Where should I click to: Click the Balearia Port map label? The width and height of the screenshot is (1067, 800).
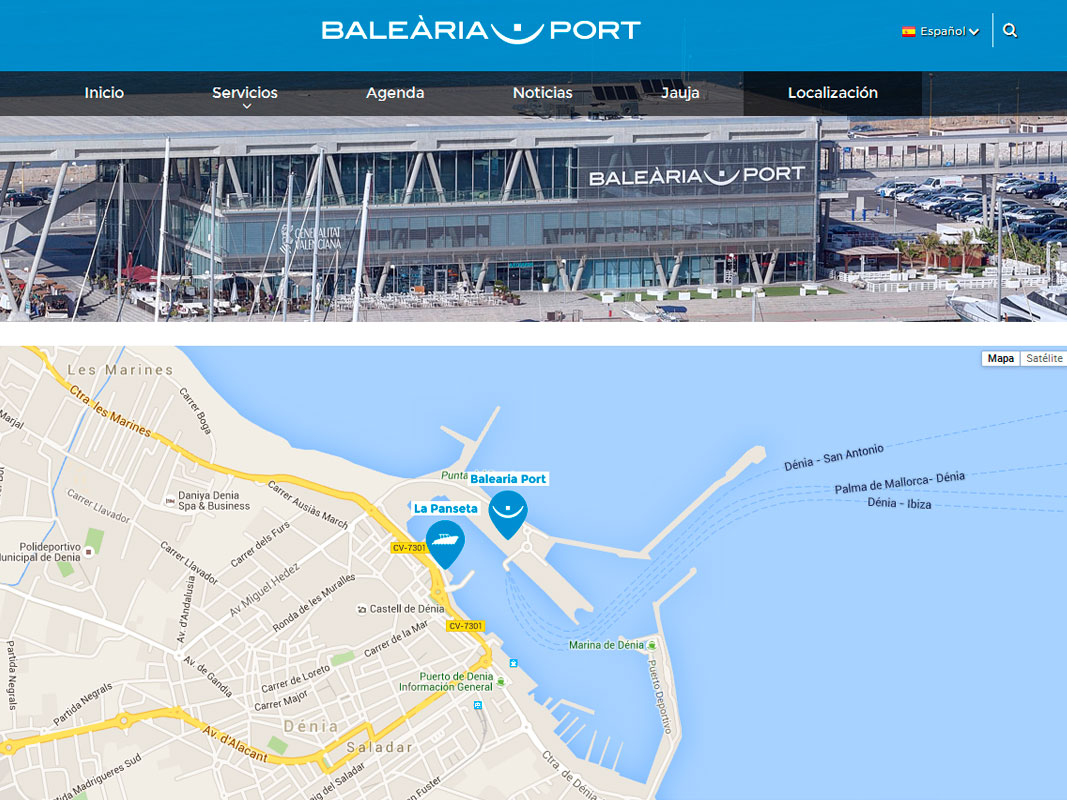pos(508,479)
